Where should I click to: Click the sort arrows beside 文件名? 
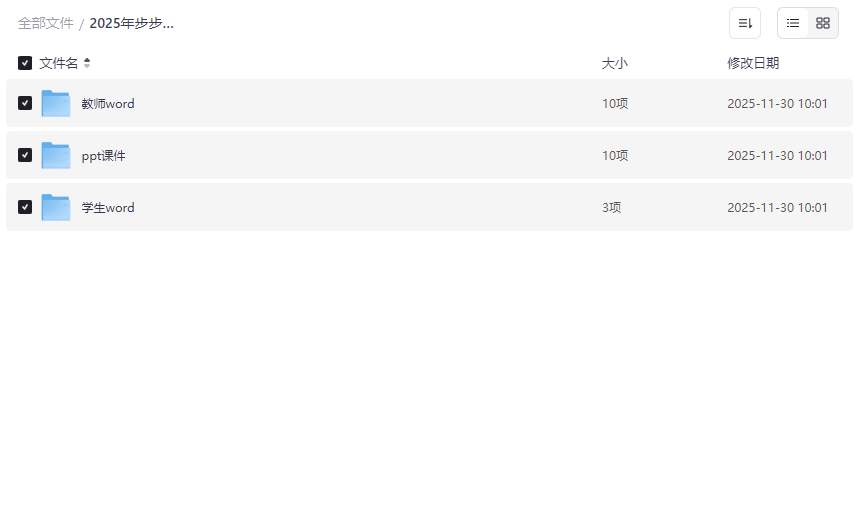[x=87, y=63]
